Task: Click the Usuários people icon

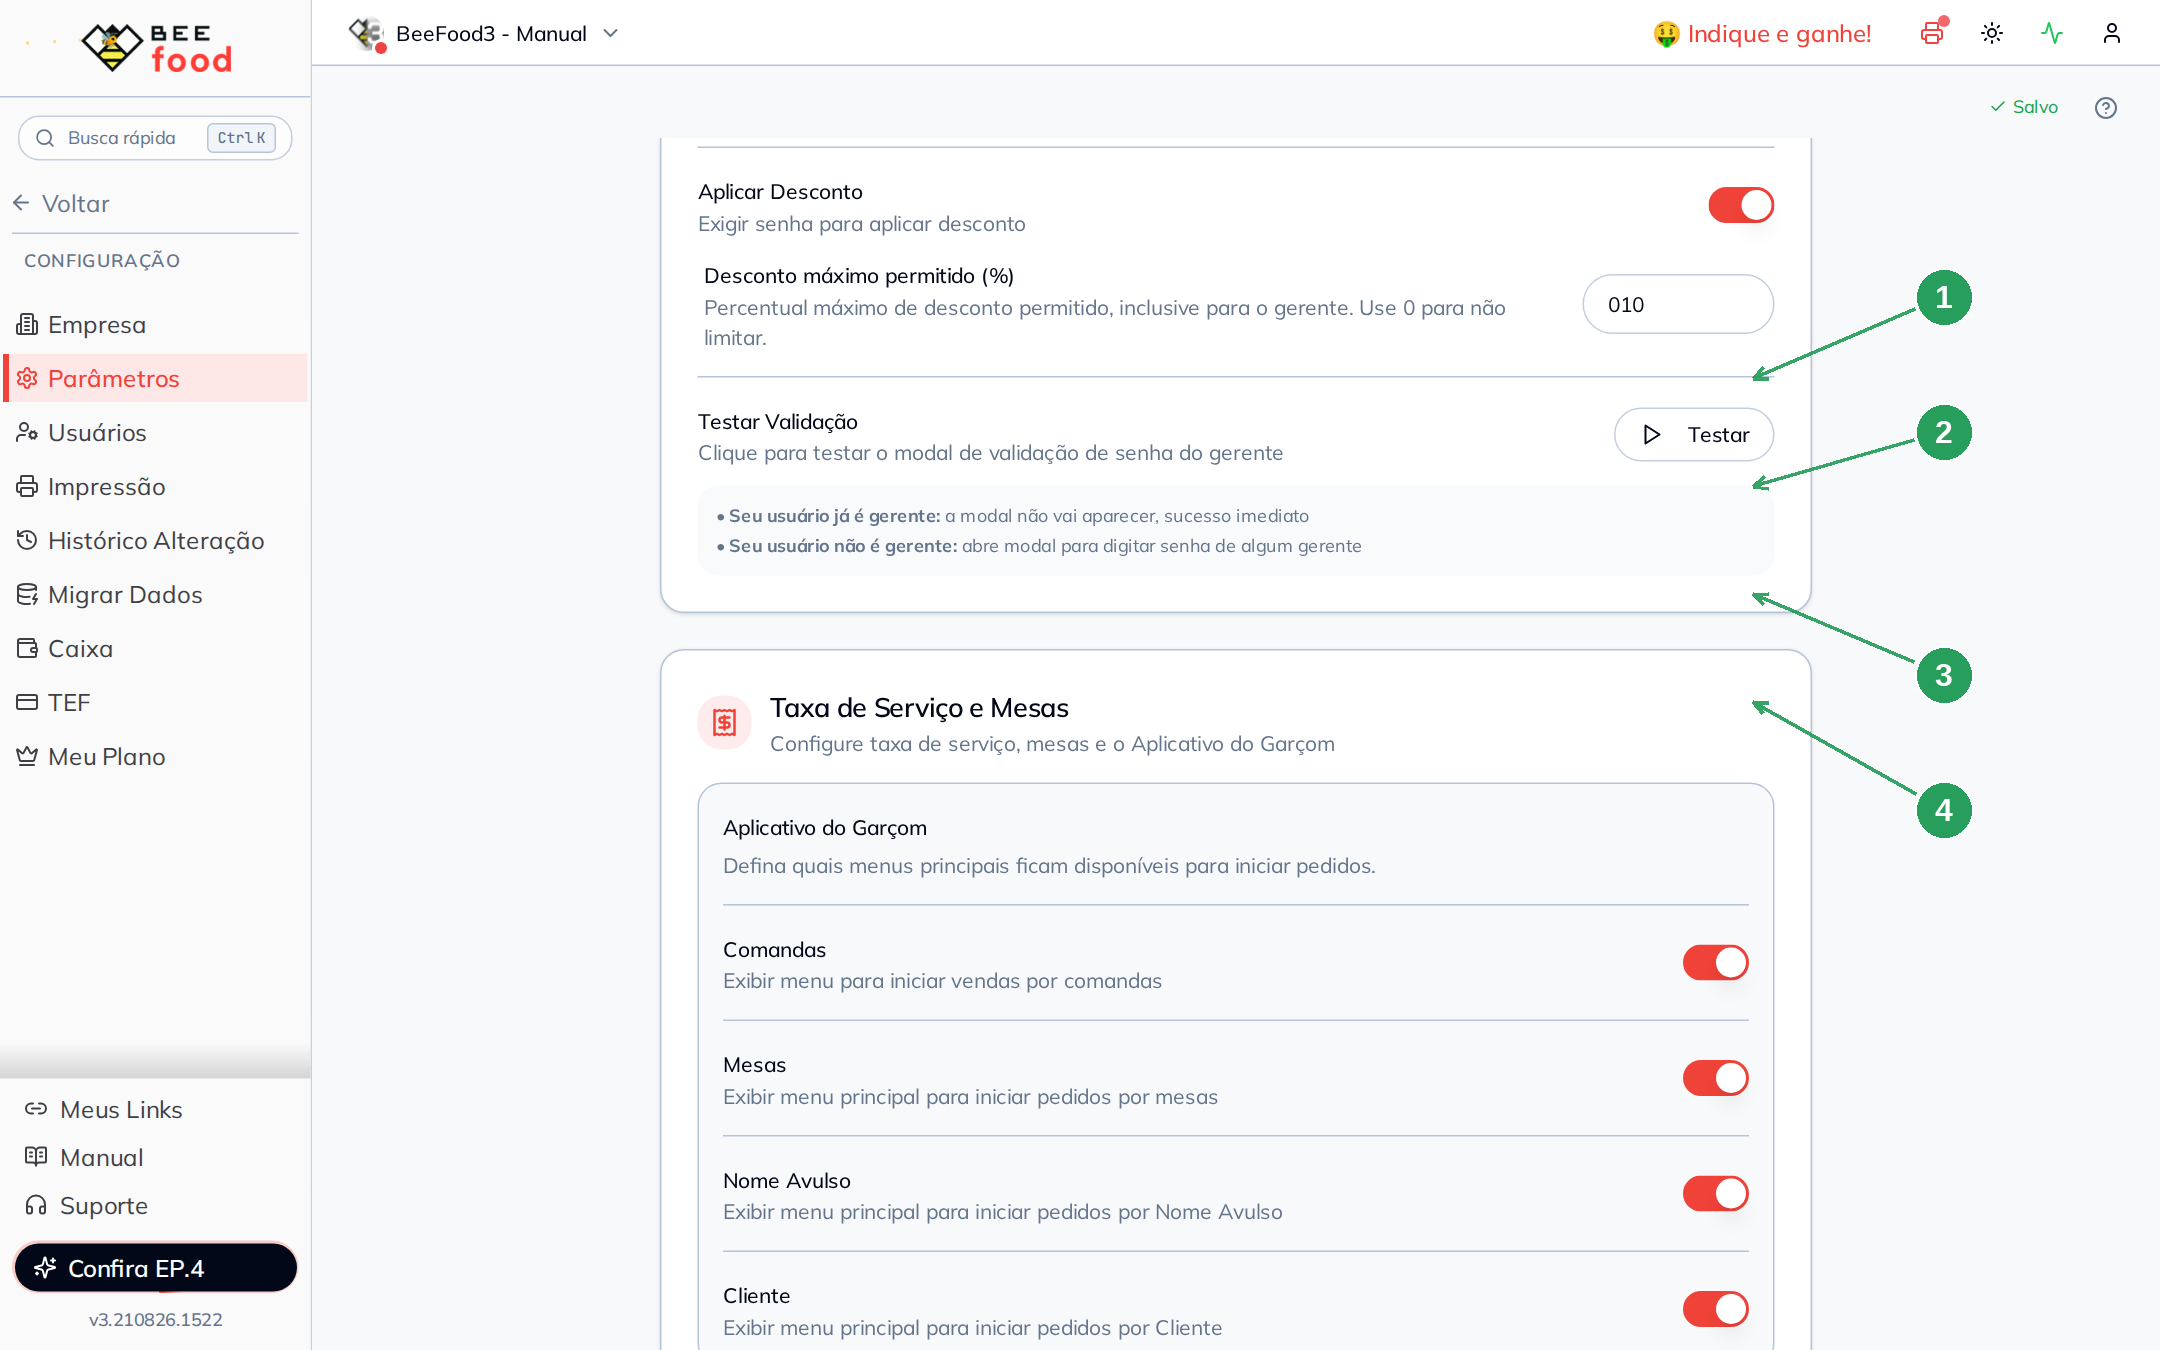Action: click(27, 432)
